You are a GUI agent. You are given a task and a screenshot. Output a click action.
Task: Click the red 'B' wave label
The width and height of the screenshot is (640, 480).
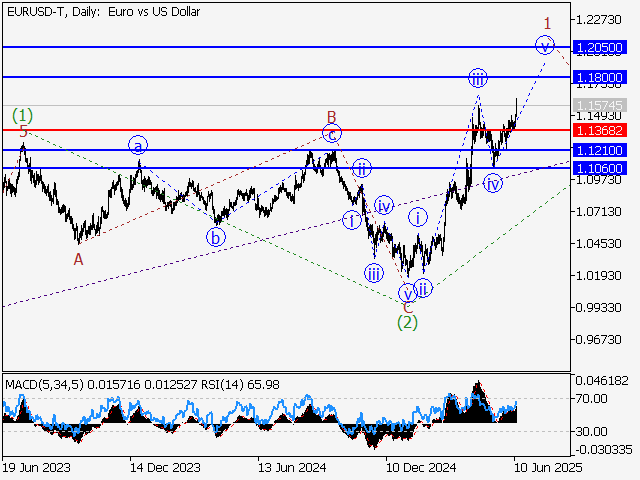[331, 117]
